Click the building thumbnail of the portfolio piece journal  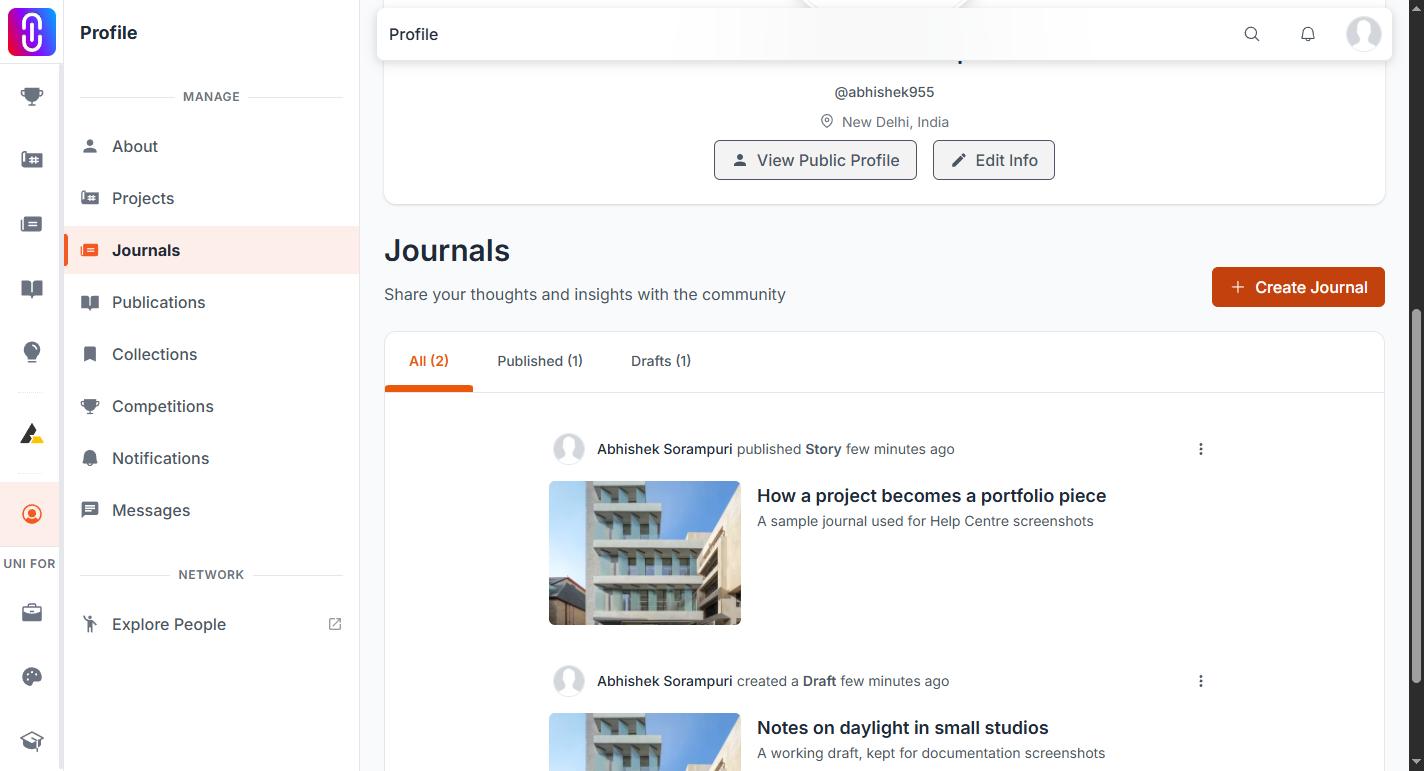(x=645, y=553)
